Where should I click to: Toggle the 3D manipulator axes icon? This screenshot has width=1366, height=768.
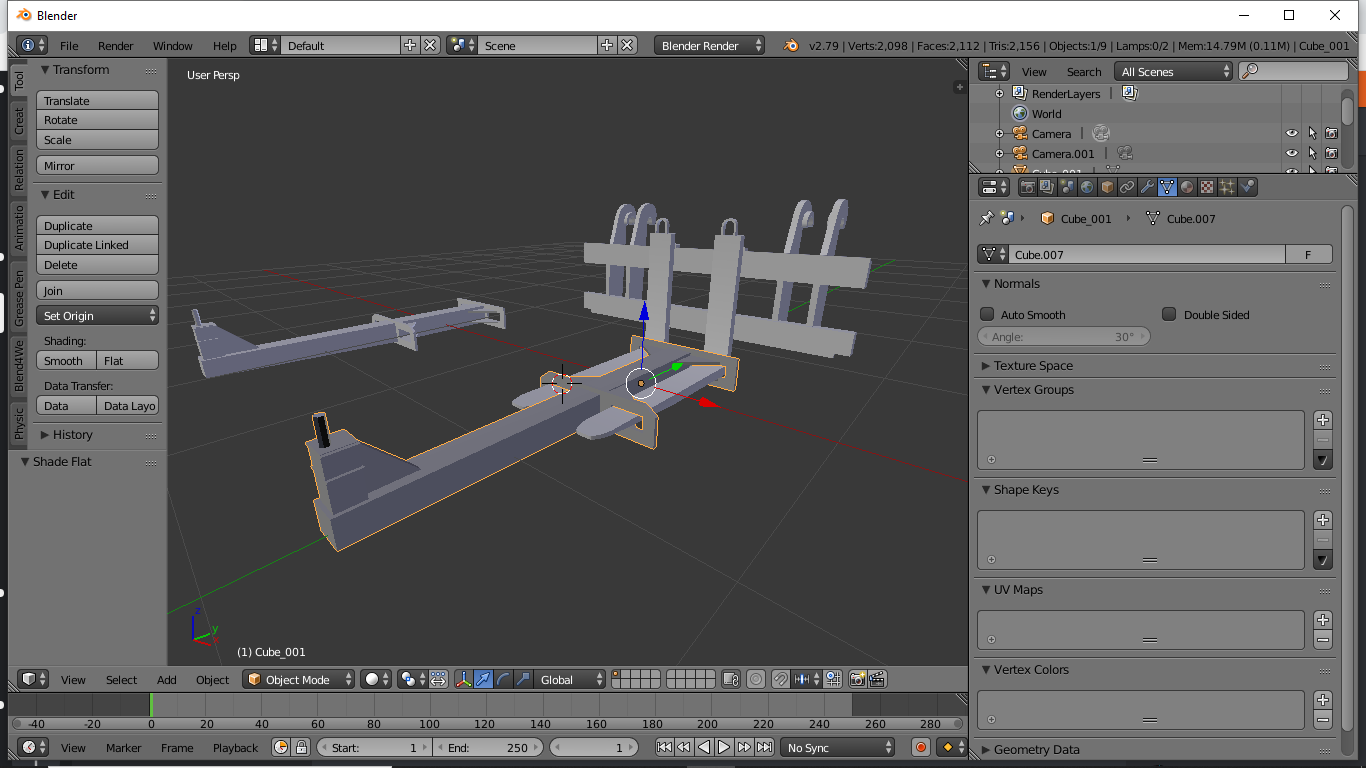pos(464,679)
